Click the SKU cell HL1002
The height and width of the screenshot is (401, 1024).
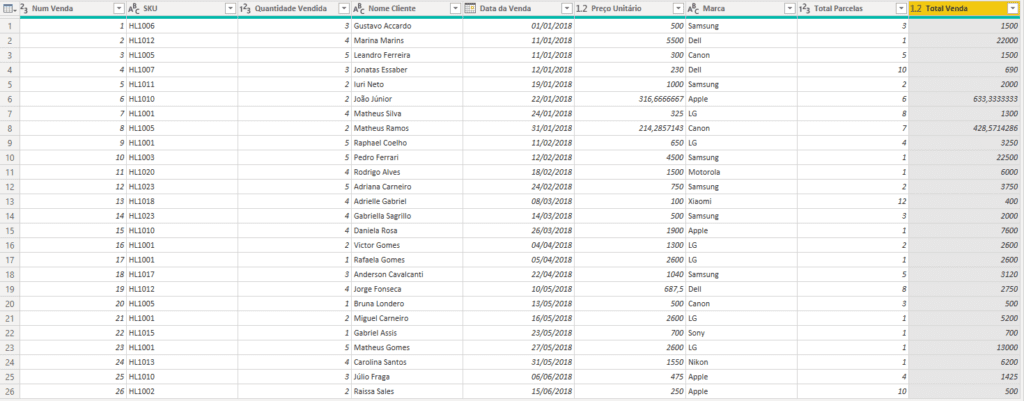coord(182,391)
